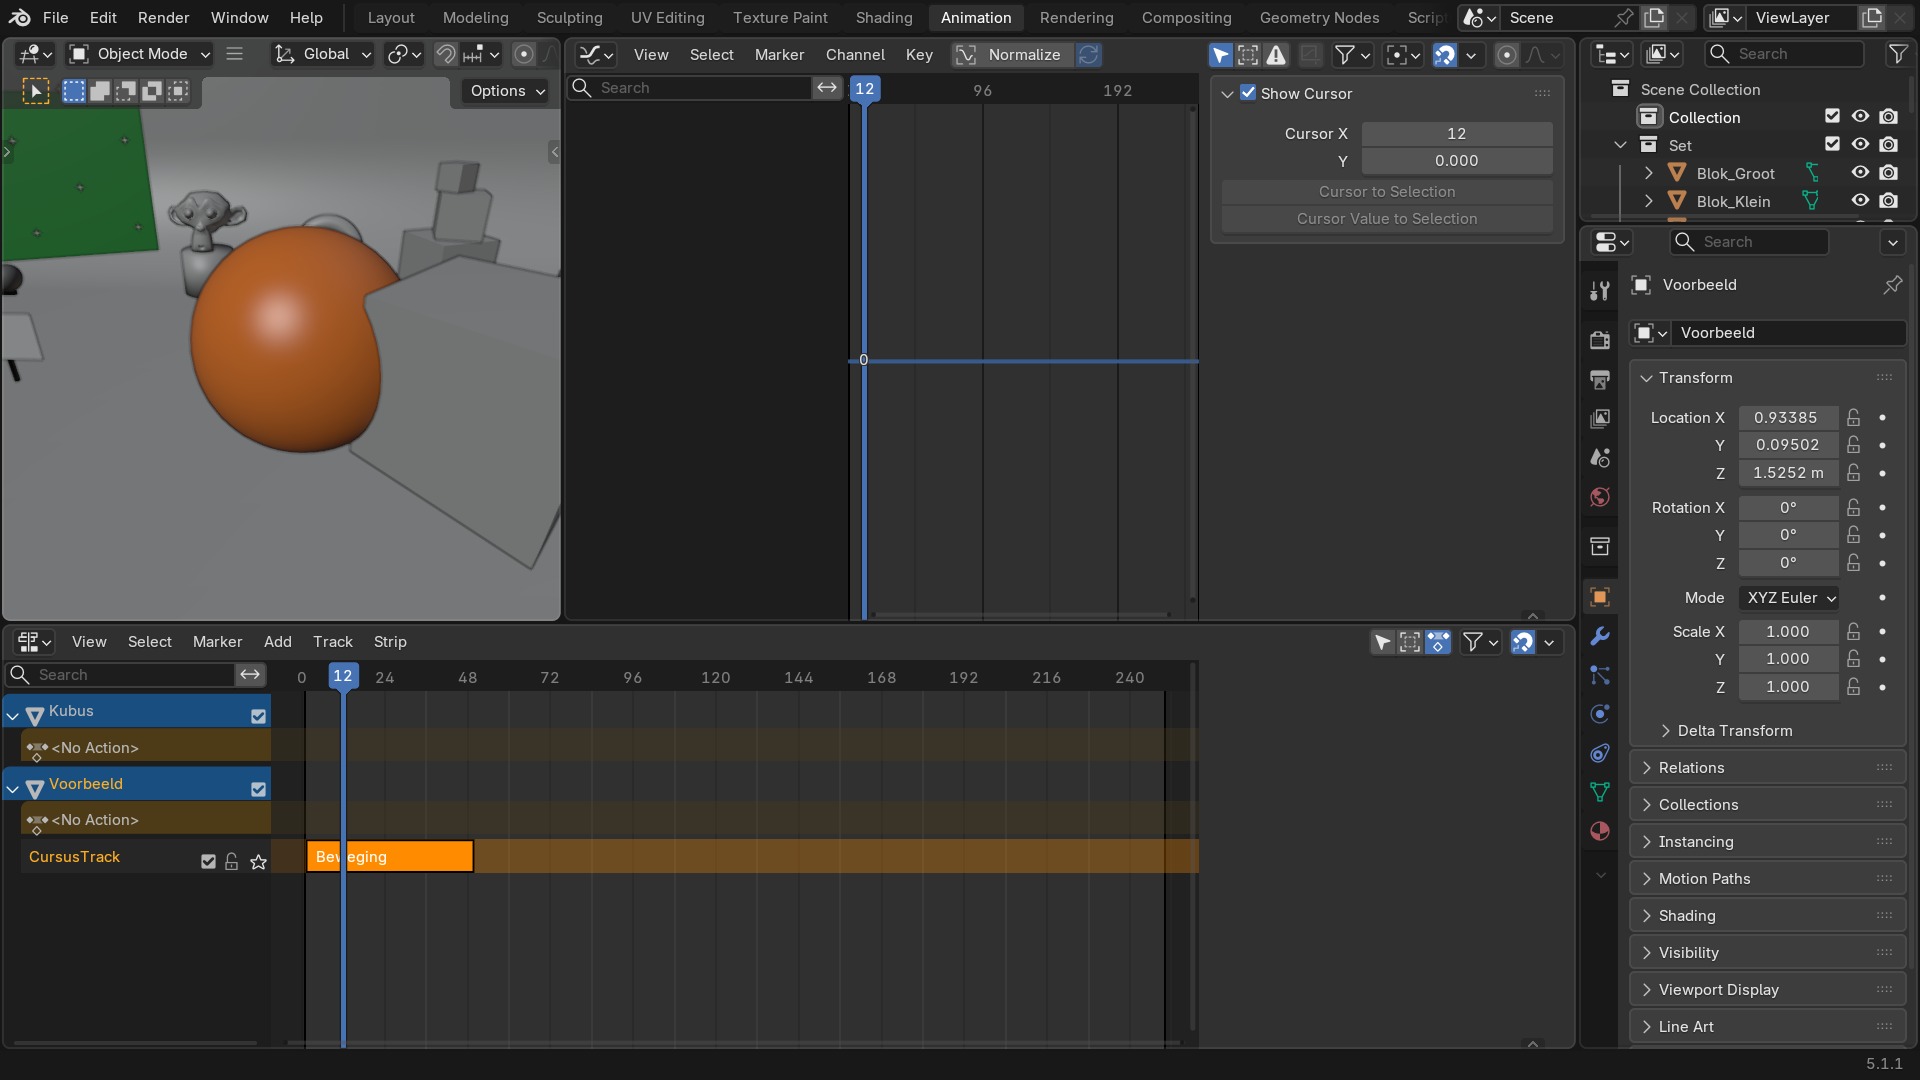
Task: Open the Object Mode dropdown
Action: (x=139, y=54)
